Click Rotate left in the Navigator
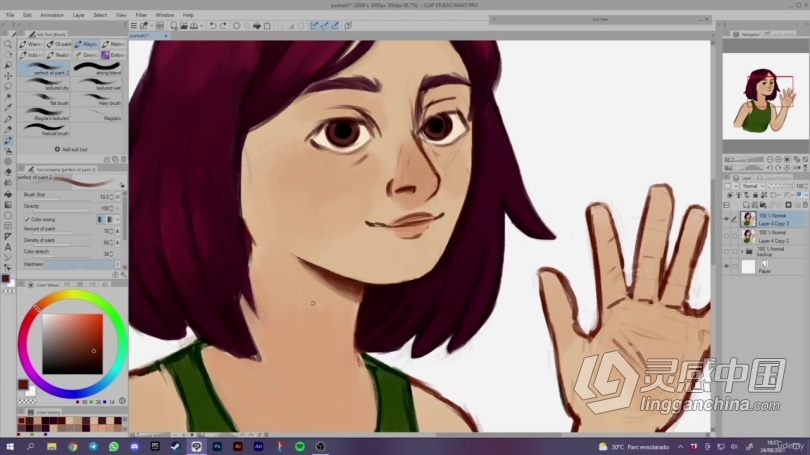Image resolution: width=810 pixels, height=455 pixels. tap(770, 168)
